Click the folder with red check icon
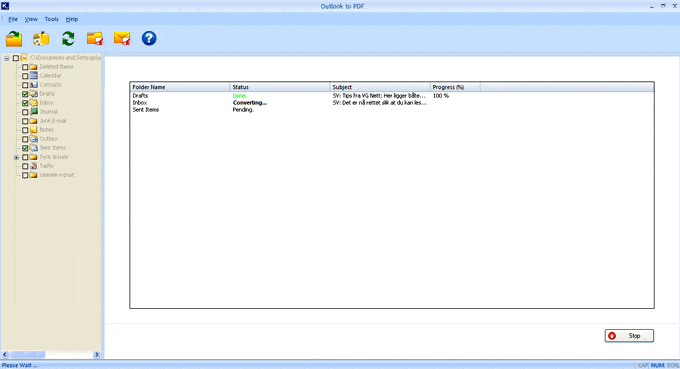Screen dimensions: 680x369 point(95,39)
